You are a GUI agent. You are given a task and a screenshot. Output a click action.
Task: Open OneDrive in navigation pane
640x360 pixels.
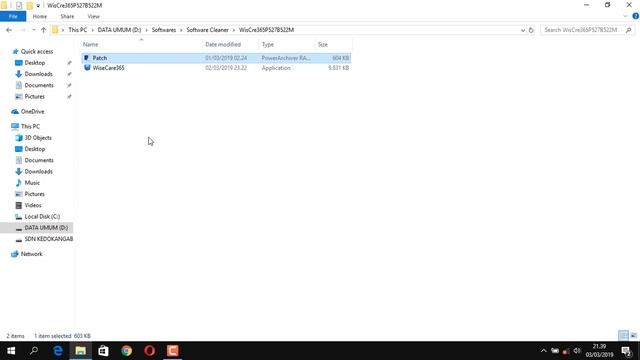click(32, 111)
